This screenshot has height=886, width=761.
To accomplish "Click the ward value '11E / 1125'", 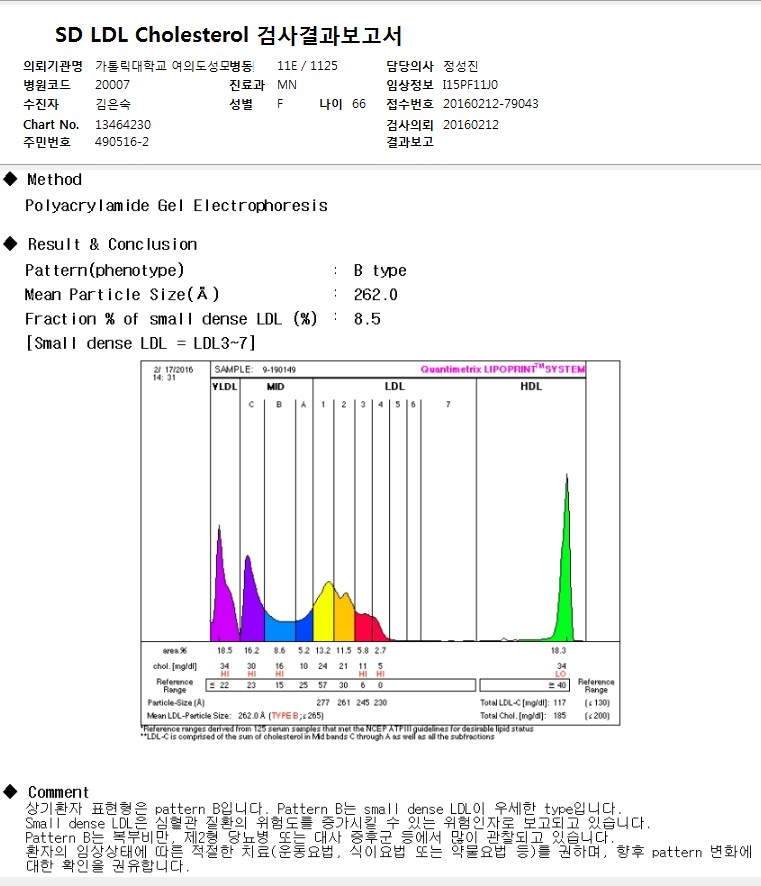I will 307,66.
